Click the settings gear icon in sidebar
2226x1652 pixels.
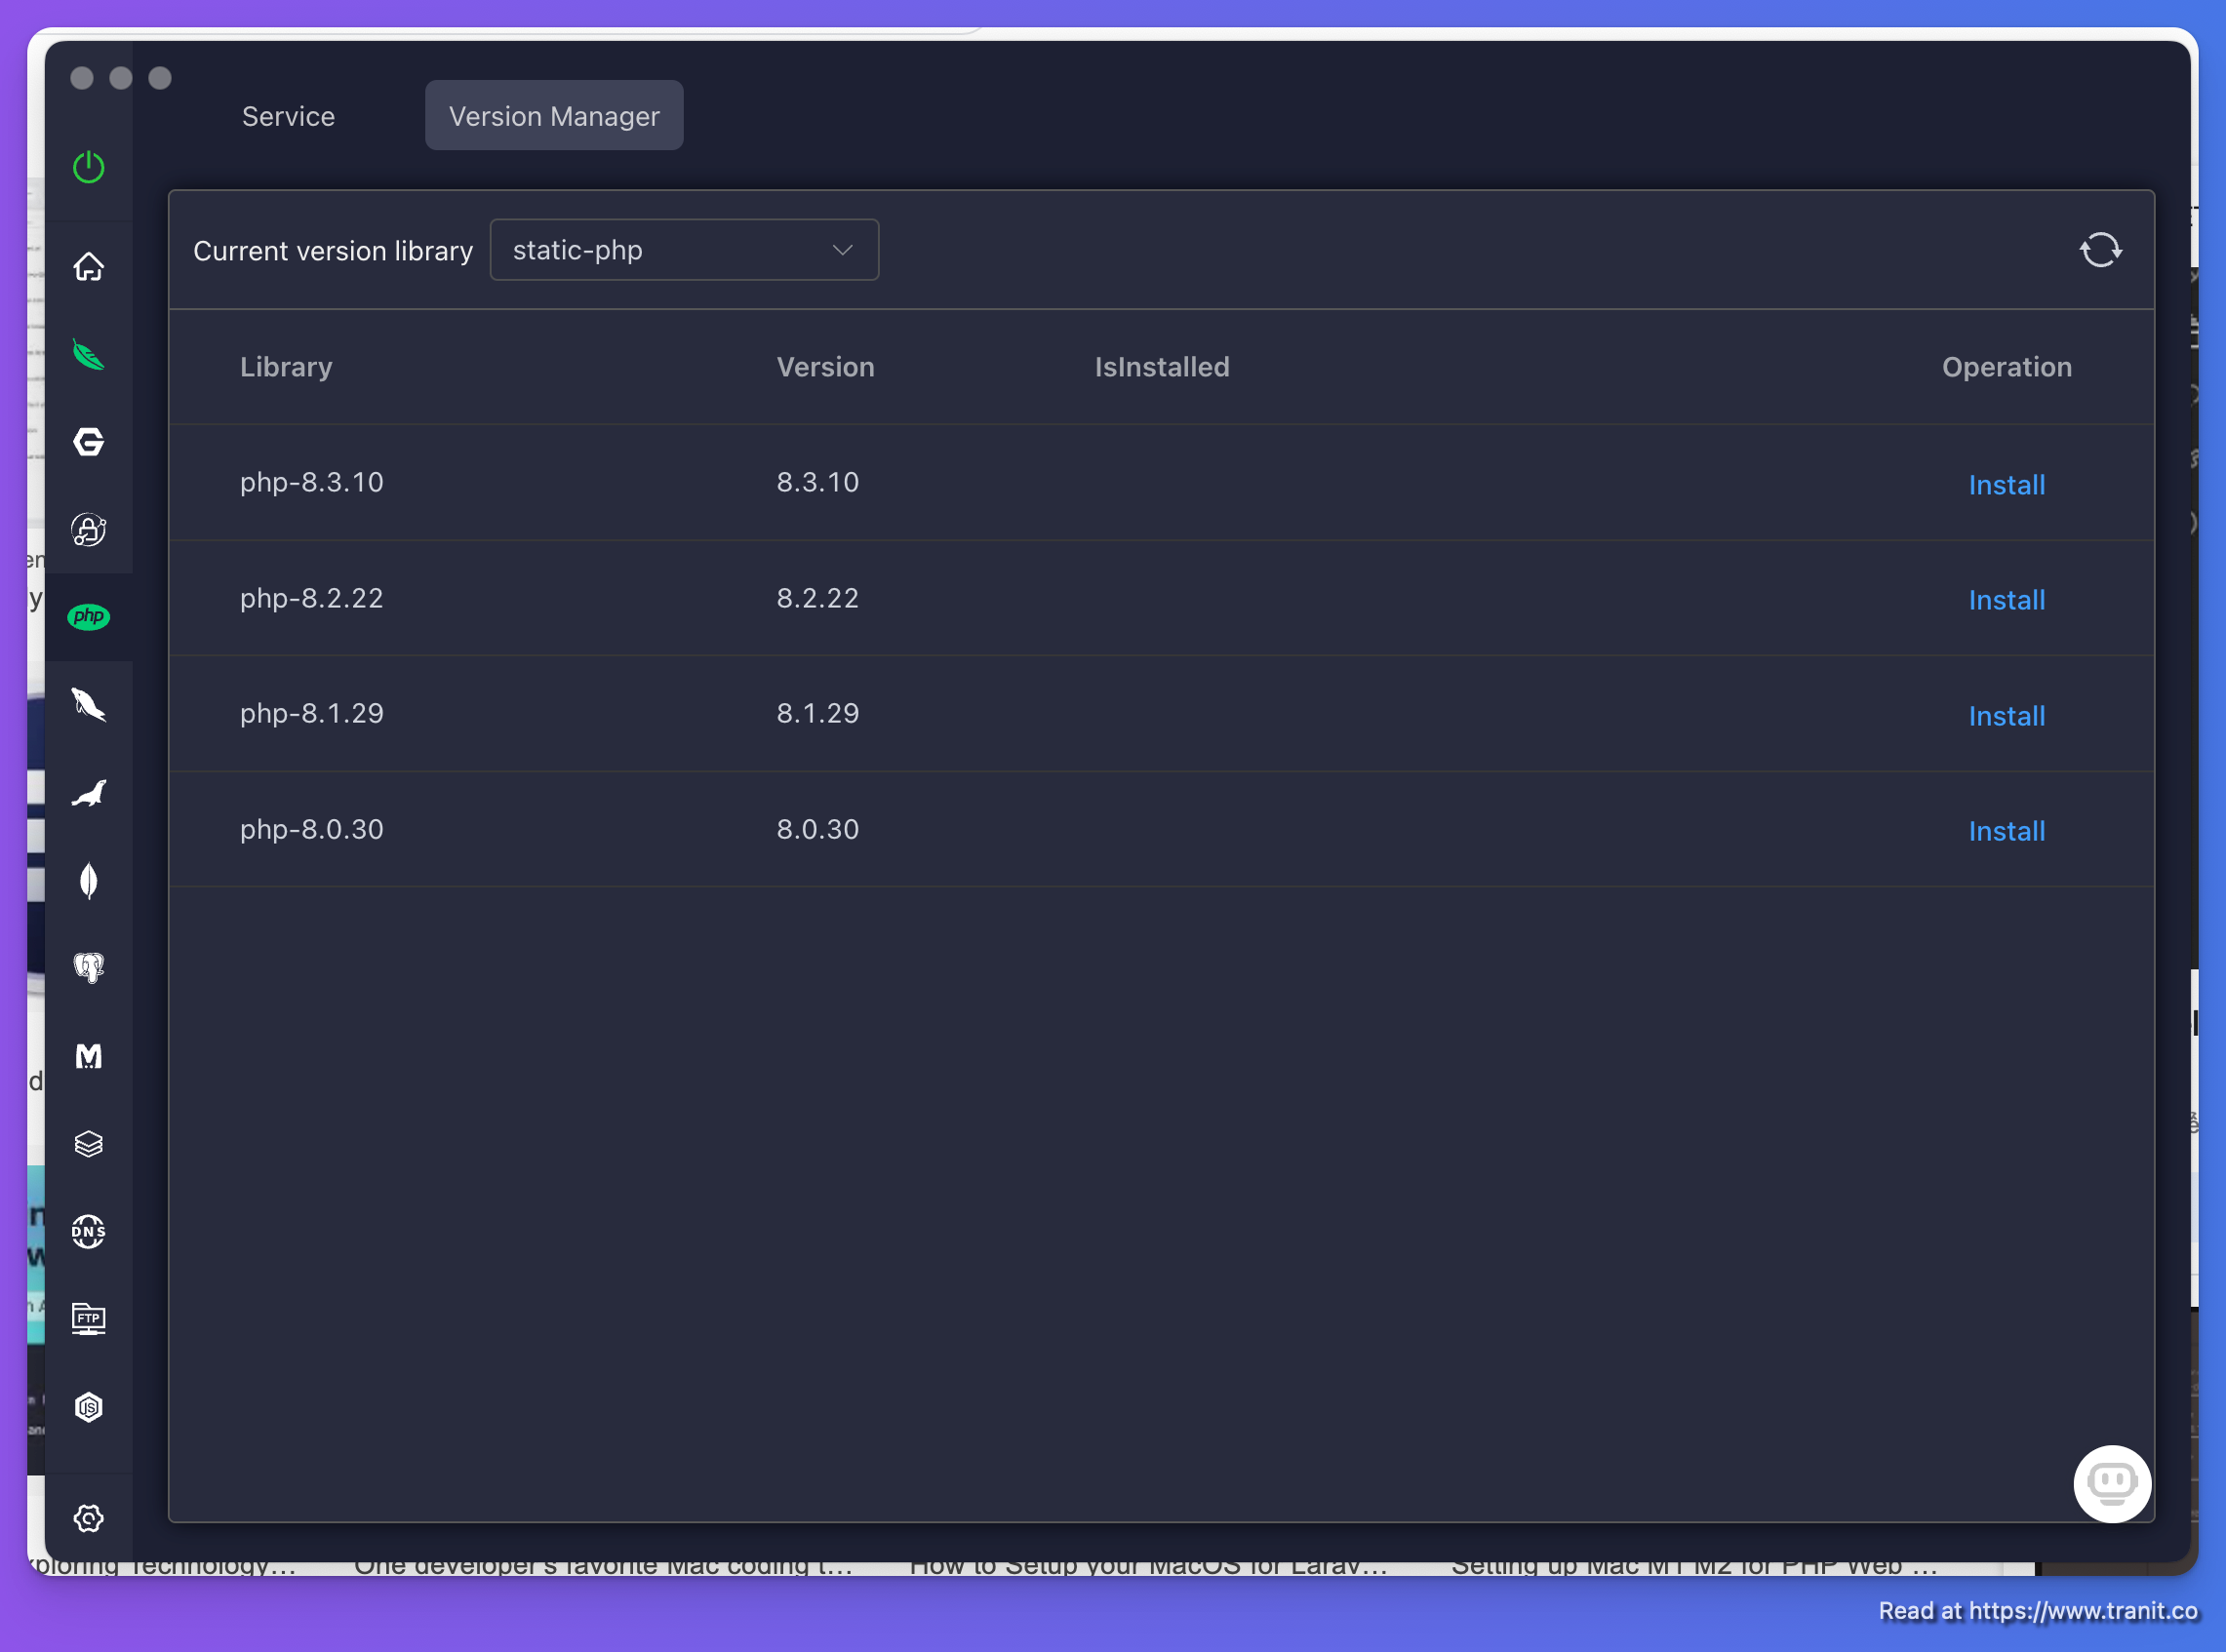click(87, 1514)
